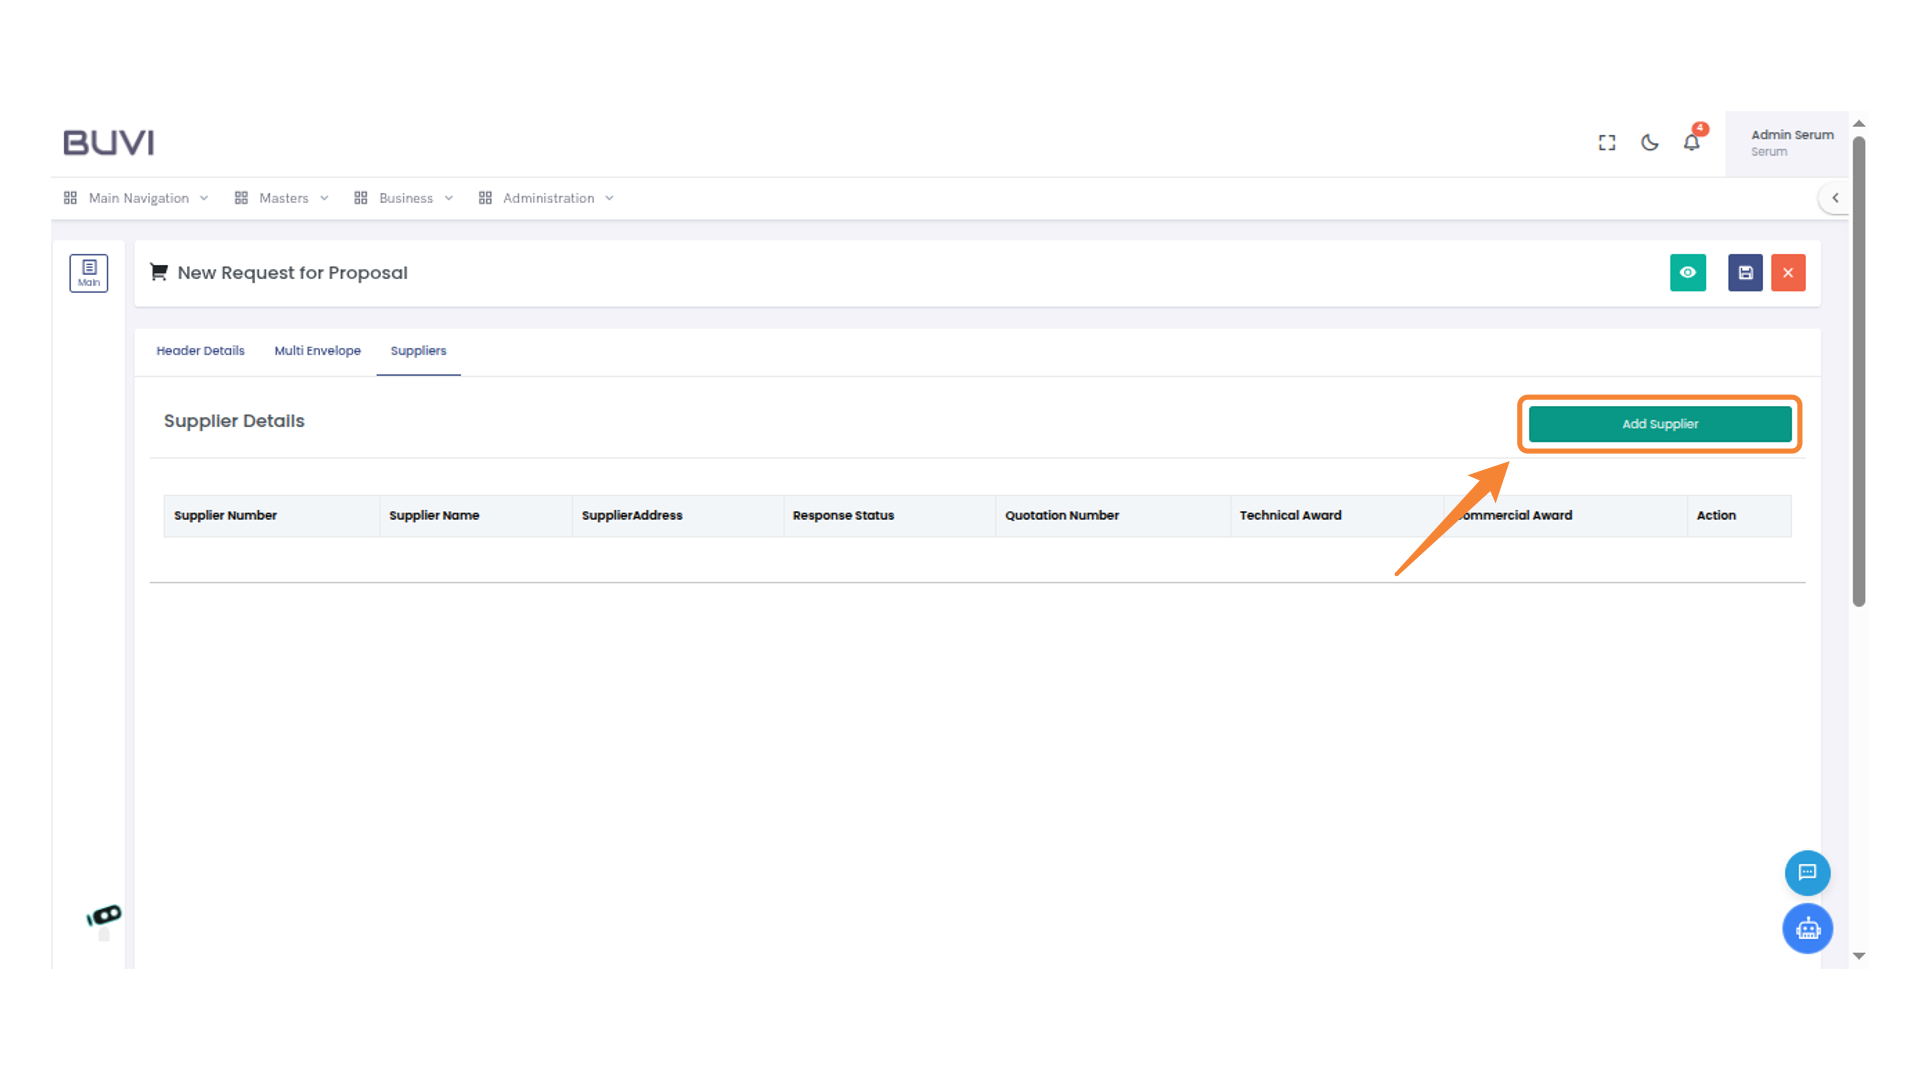Open the Admin Serum profile
The image size is (1920, 1080).
pyautogui.click(x=1790, y=143)
